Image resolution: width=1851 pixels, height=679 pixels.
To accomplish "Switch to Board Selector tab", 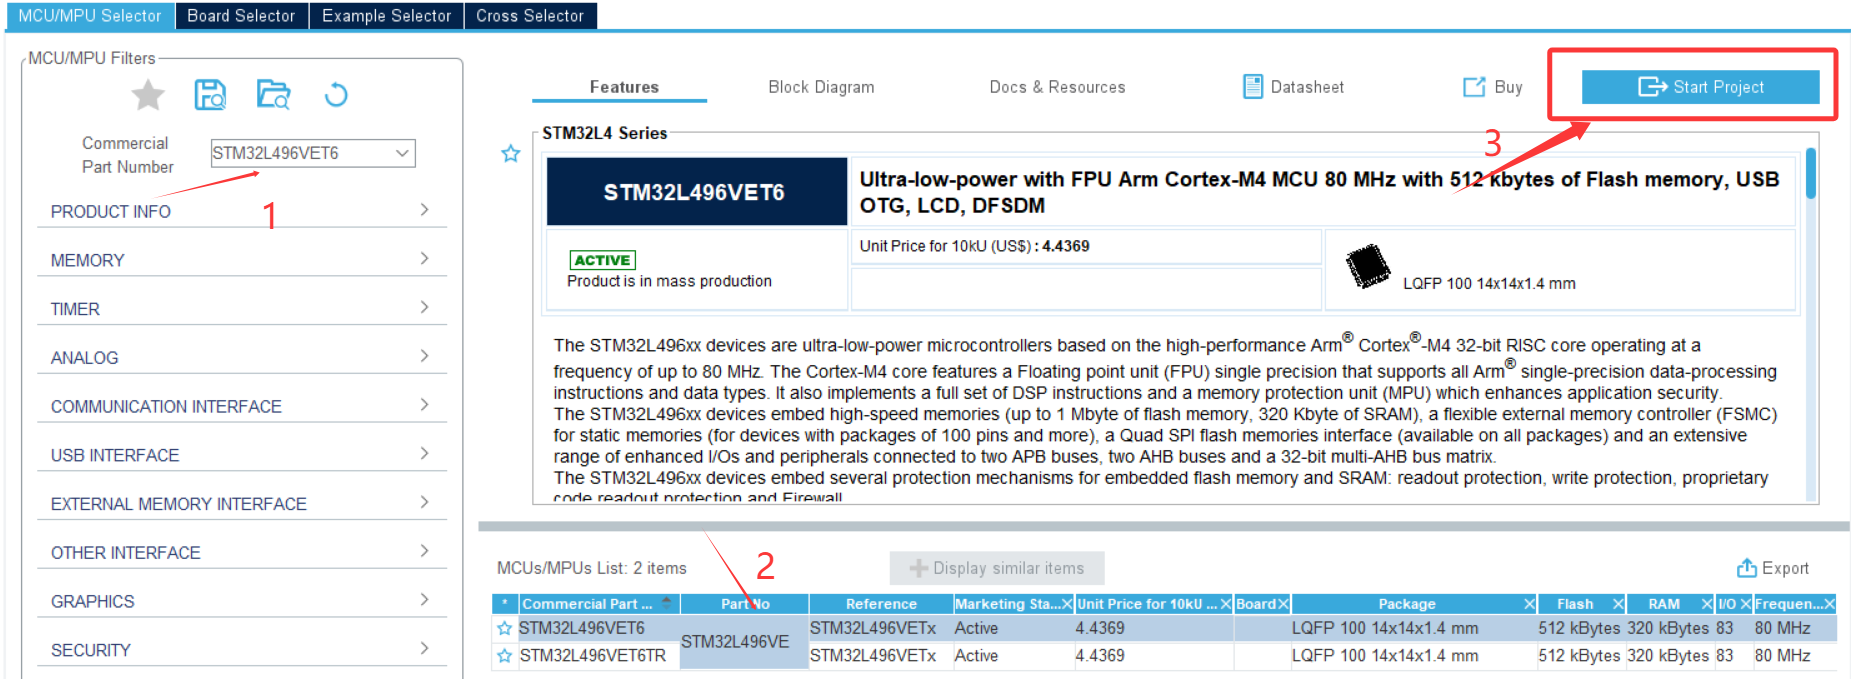I will pos(241,16).
